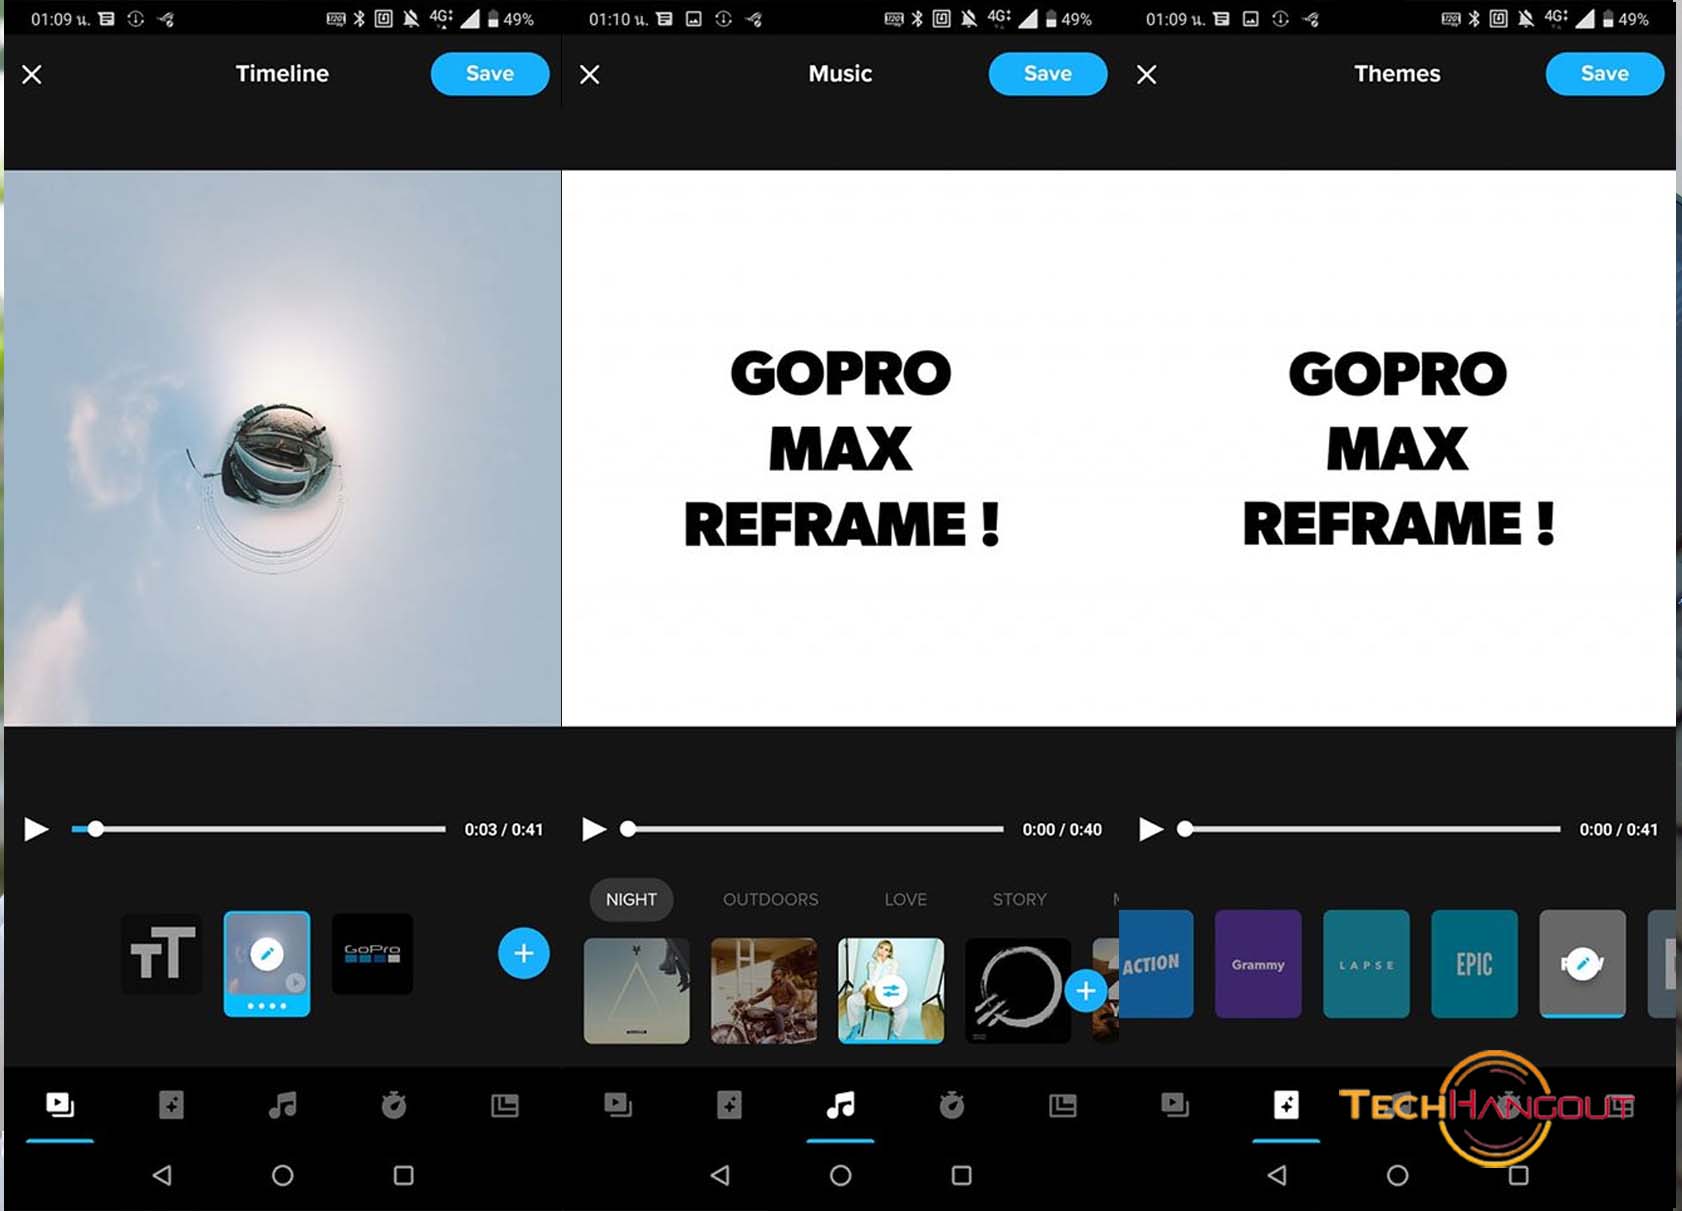Click the GOPRO MAX REFRAME preview on Themes screen
This screenshot has width=1682, height=1211.
point(1397,448)
